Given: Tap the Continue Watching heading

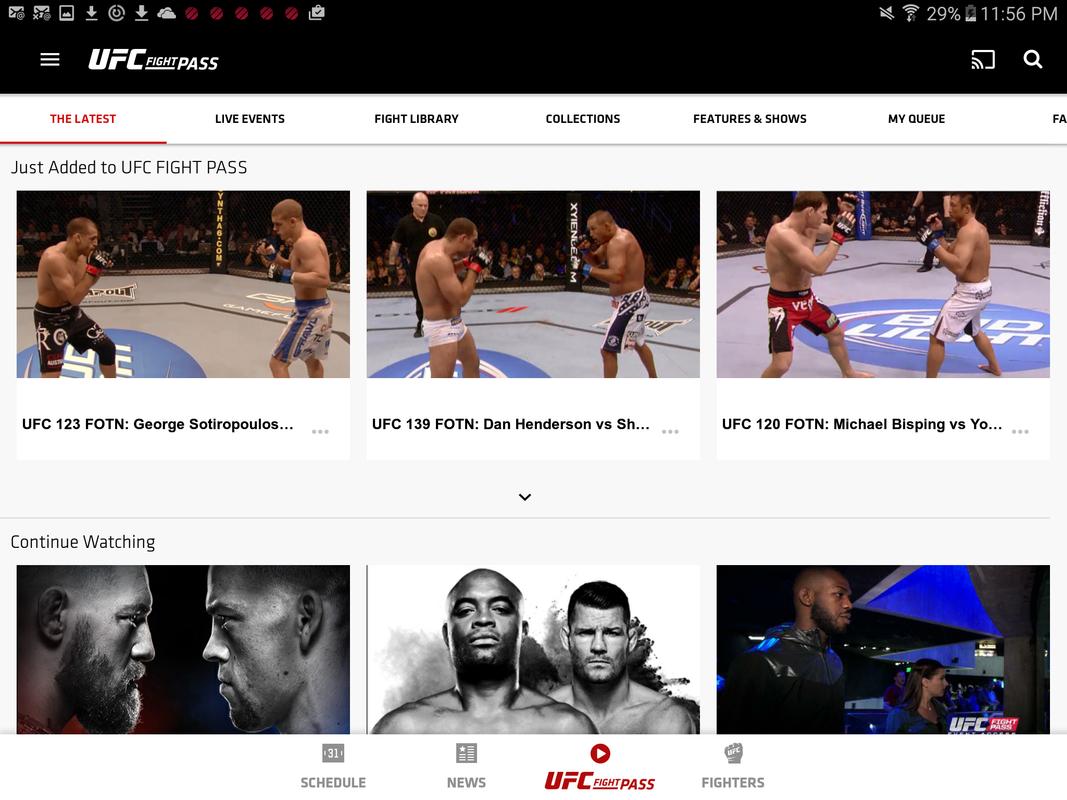Looking at the screenshot, I should click(x=83, y=541).
